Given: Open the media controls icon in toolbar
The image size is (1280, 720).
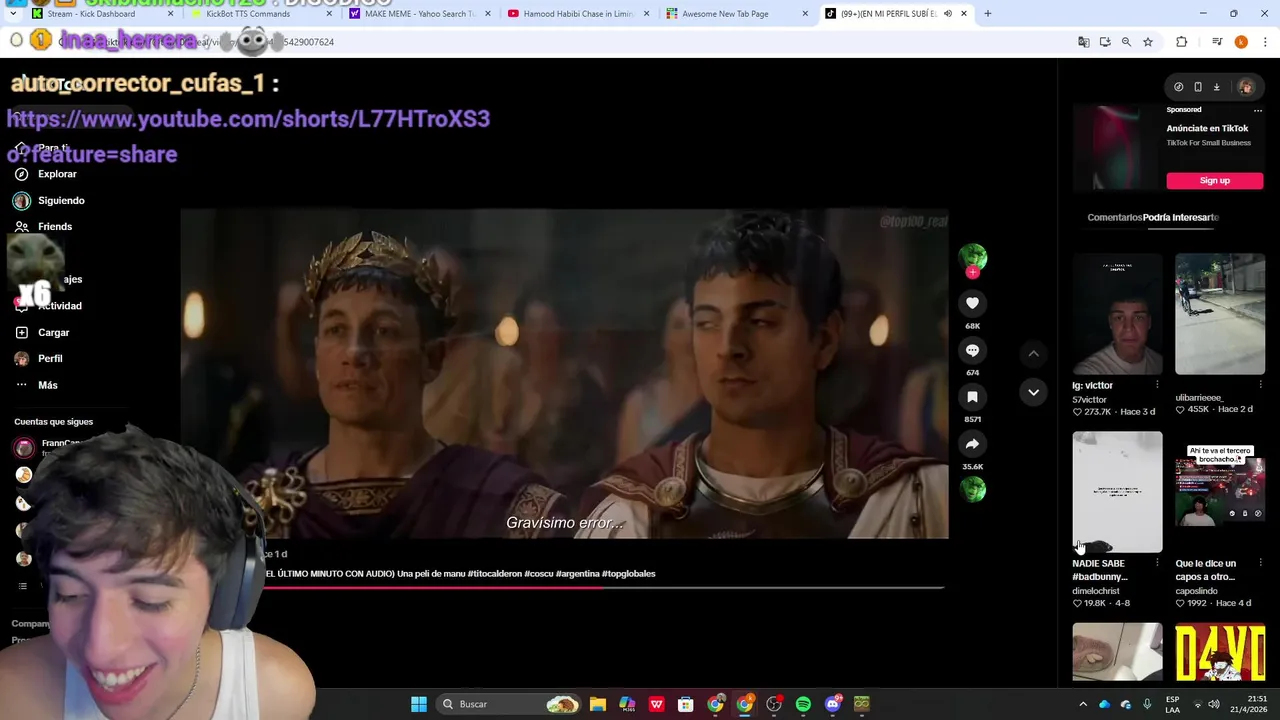Looking at the screenshot, I should pyautogui.click(x=1217, y=42).
